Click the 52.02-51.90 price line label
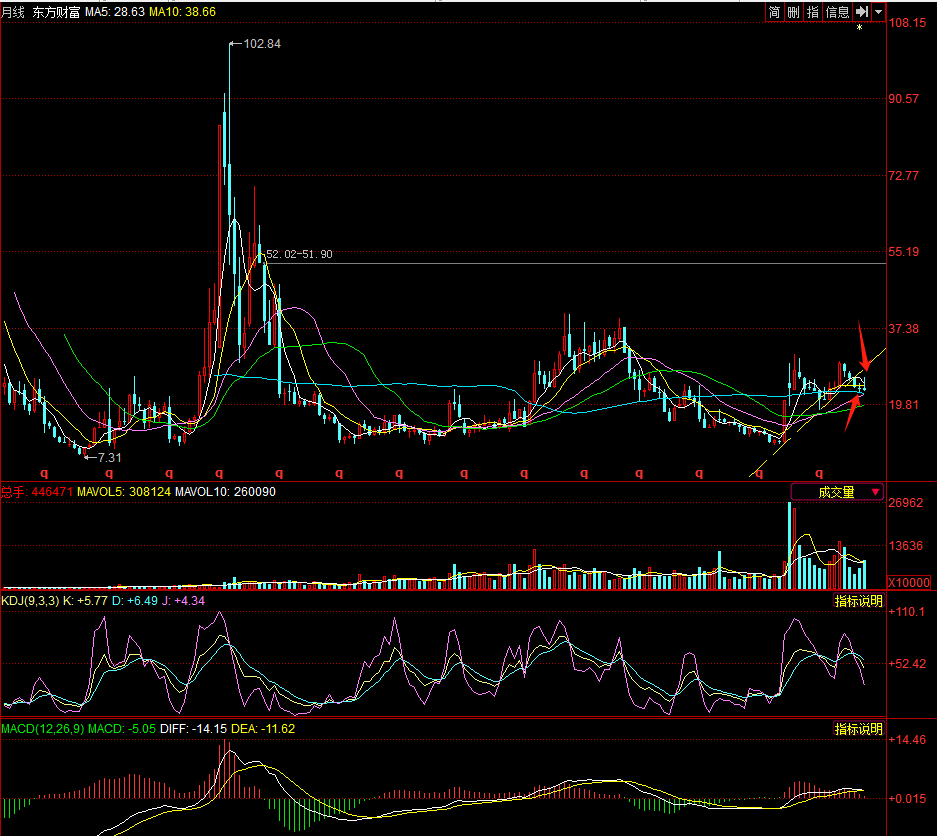 (x=299, y=255)
